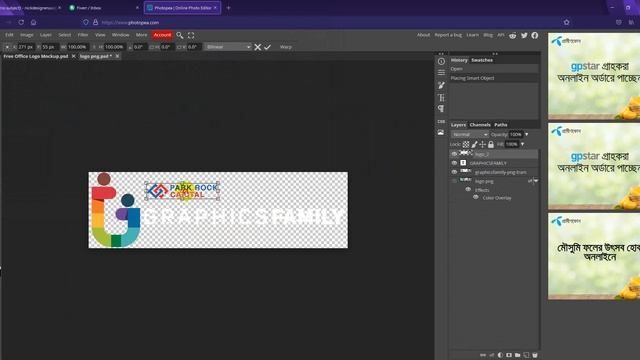640x360 pixels.
Task: Hide the graphicsfamily-png layer
Action: coord(454,172)
